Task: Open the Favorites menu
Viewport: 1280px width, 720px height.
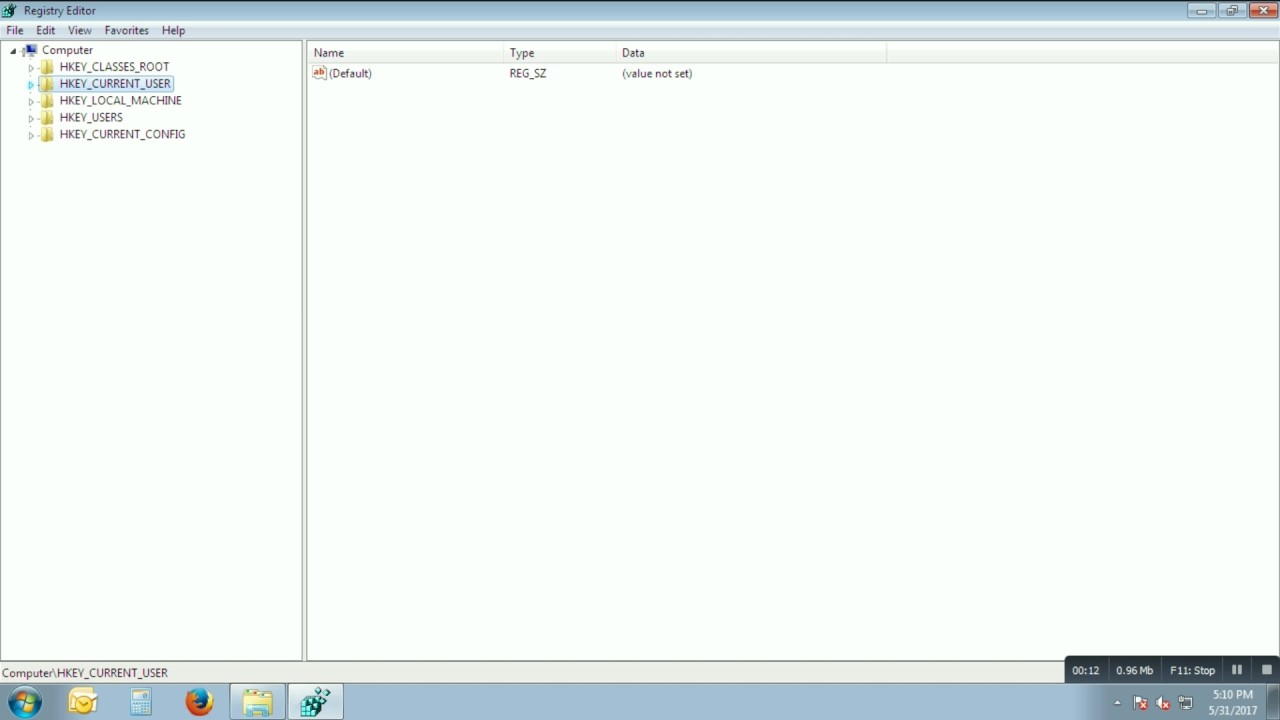Action: pyautogui.click(x=127, y=30)
